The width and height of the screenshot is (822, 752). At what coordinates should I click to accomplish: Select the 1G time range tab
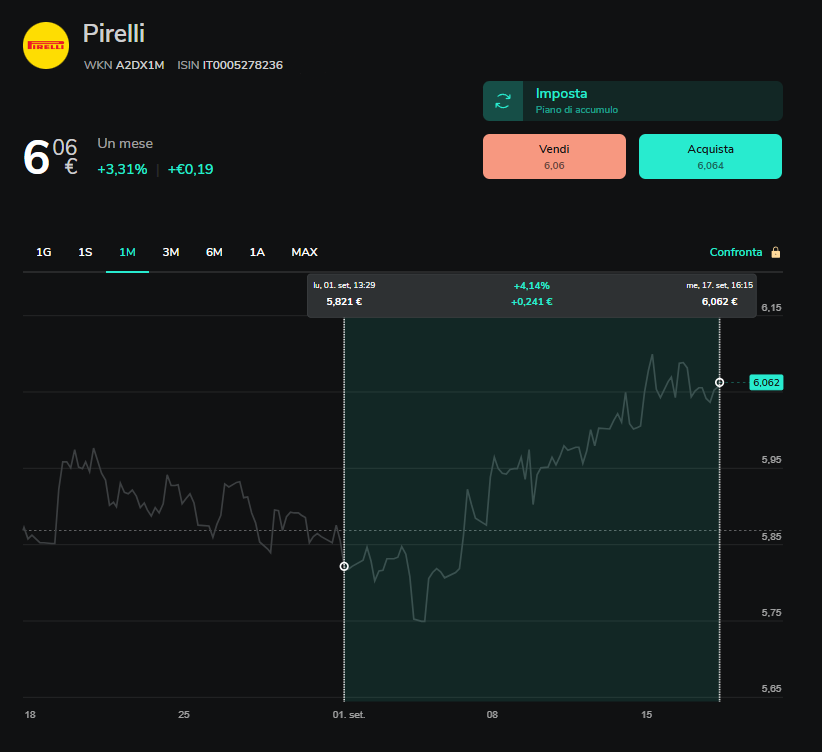click(44, 252)
